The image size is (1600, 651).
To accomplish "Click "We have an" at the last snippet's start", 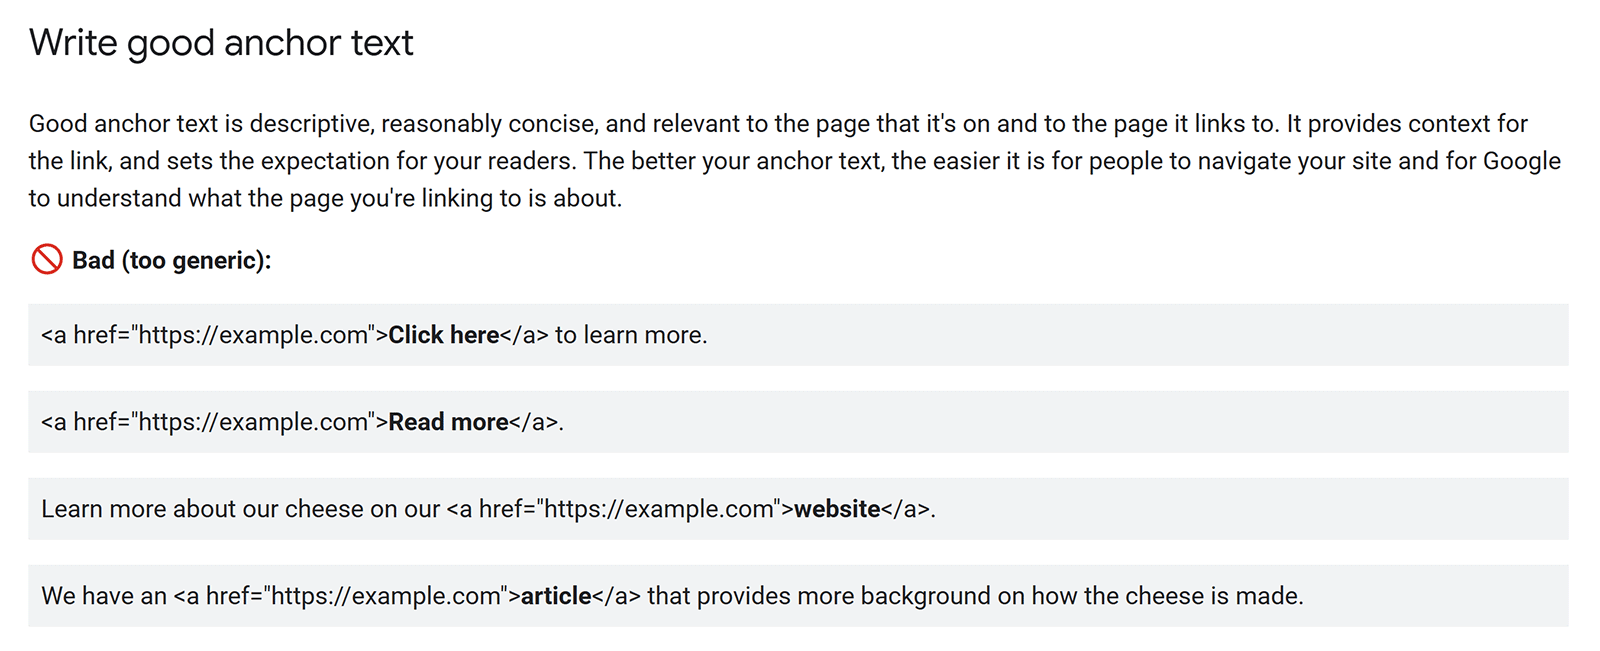I will point(104,596).
